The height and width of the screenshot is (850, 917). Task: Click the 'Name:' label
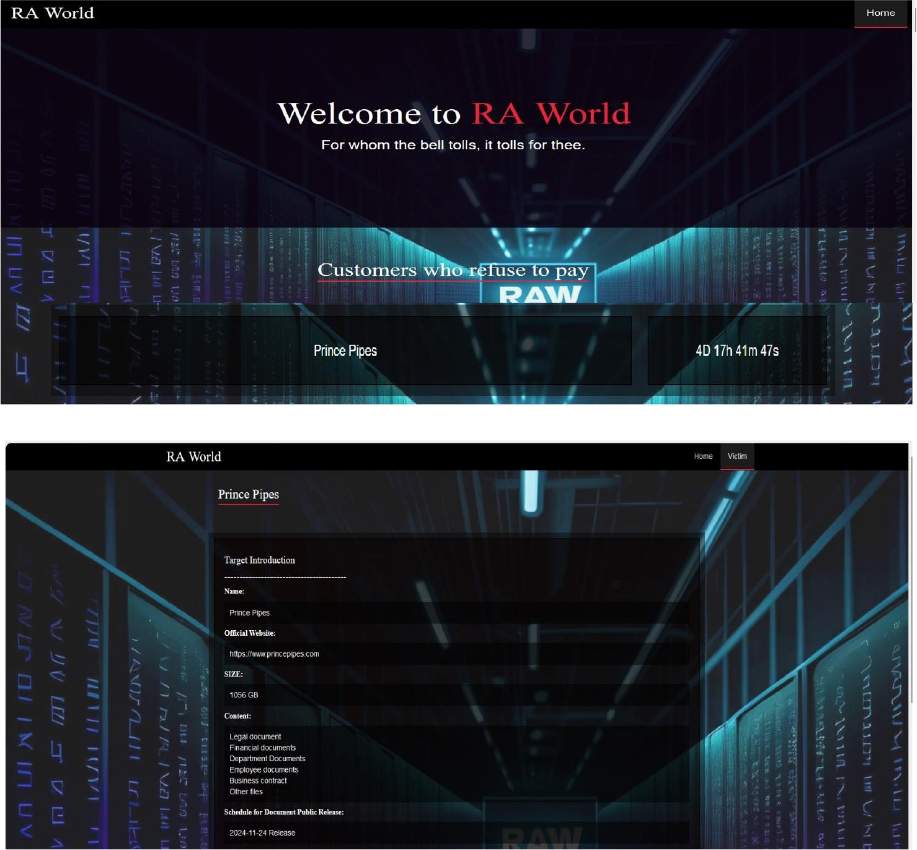coord(234,591)
